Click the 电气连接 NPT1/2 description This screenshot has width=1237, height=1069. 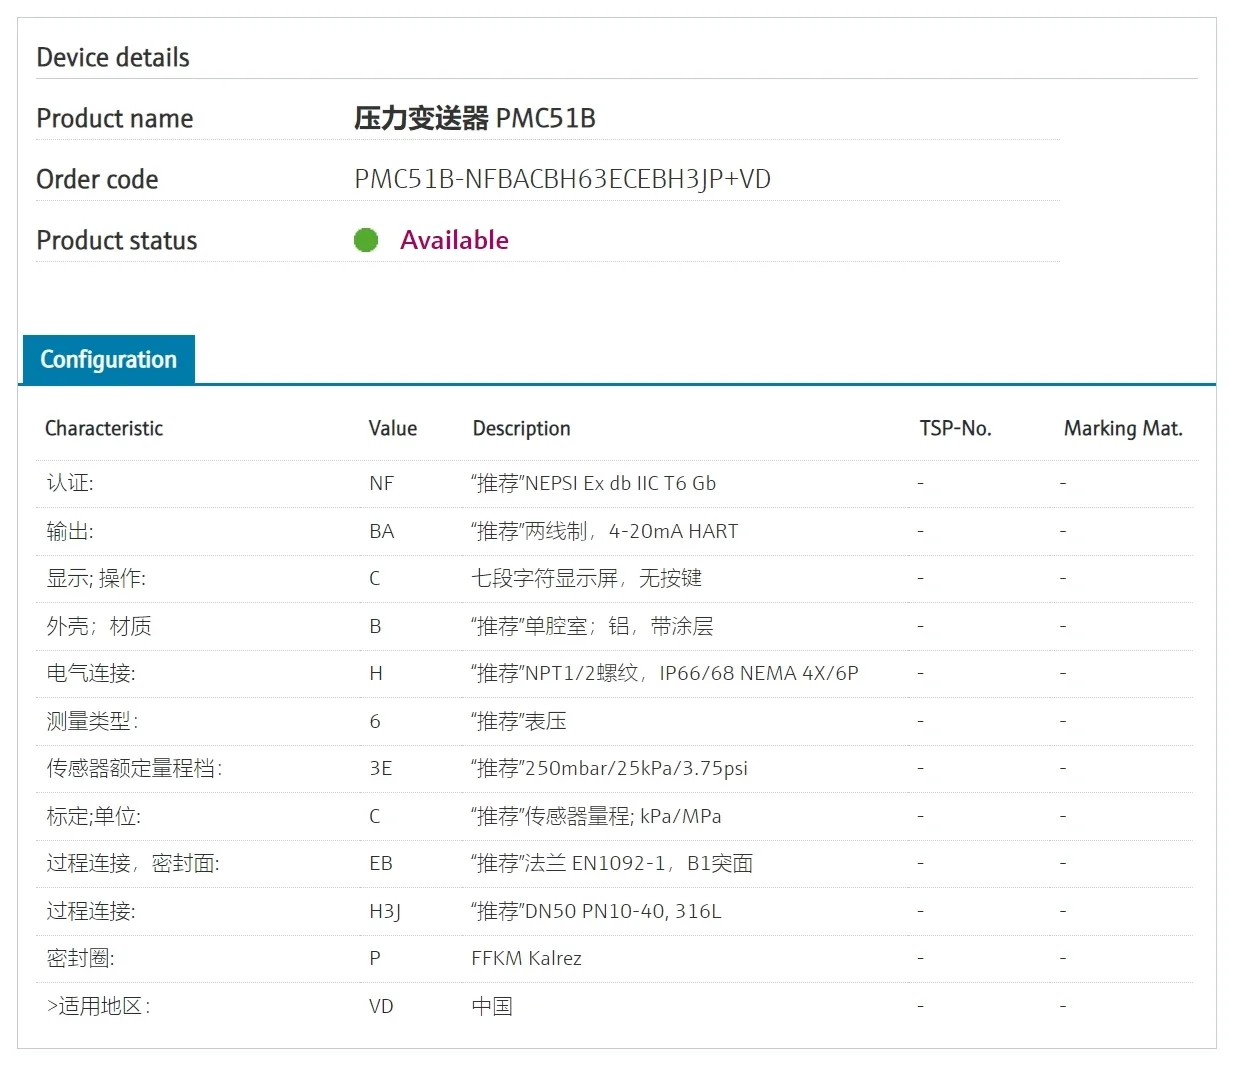[x=664, y=673]
